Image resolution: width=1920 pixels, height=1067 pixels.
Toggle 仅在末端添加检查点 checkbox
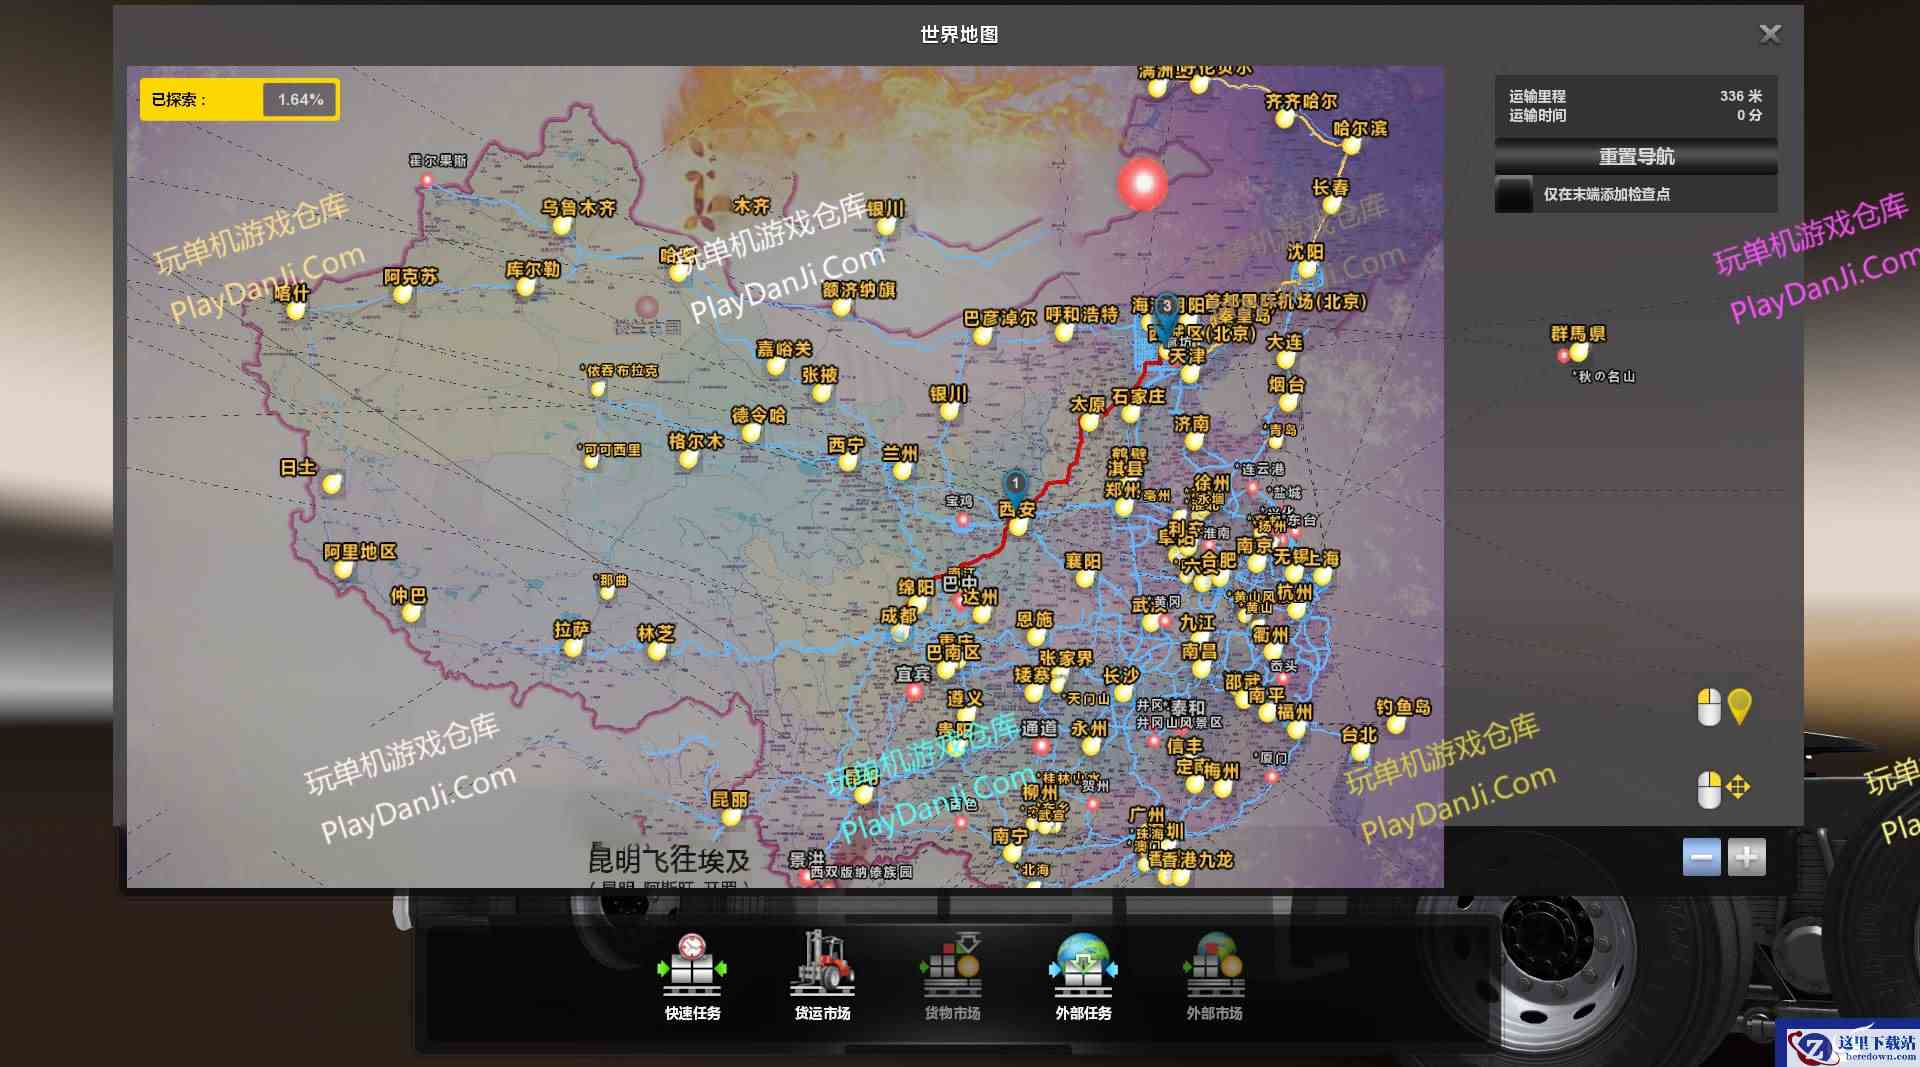[1514, 194]
